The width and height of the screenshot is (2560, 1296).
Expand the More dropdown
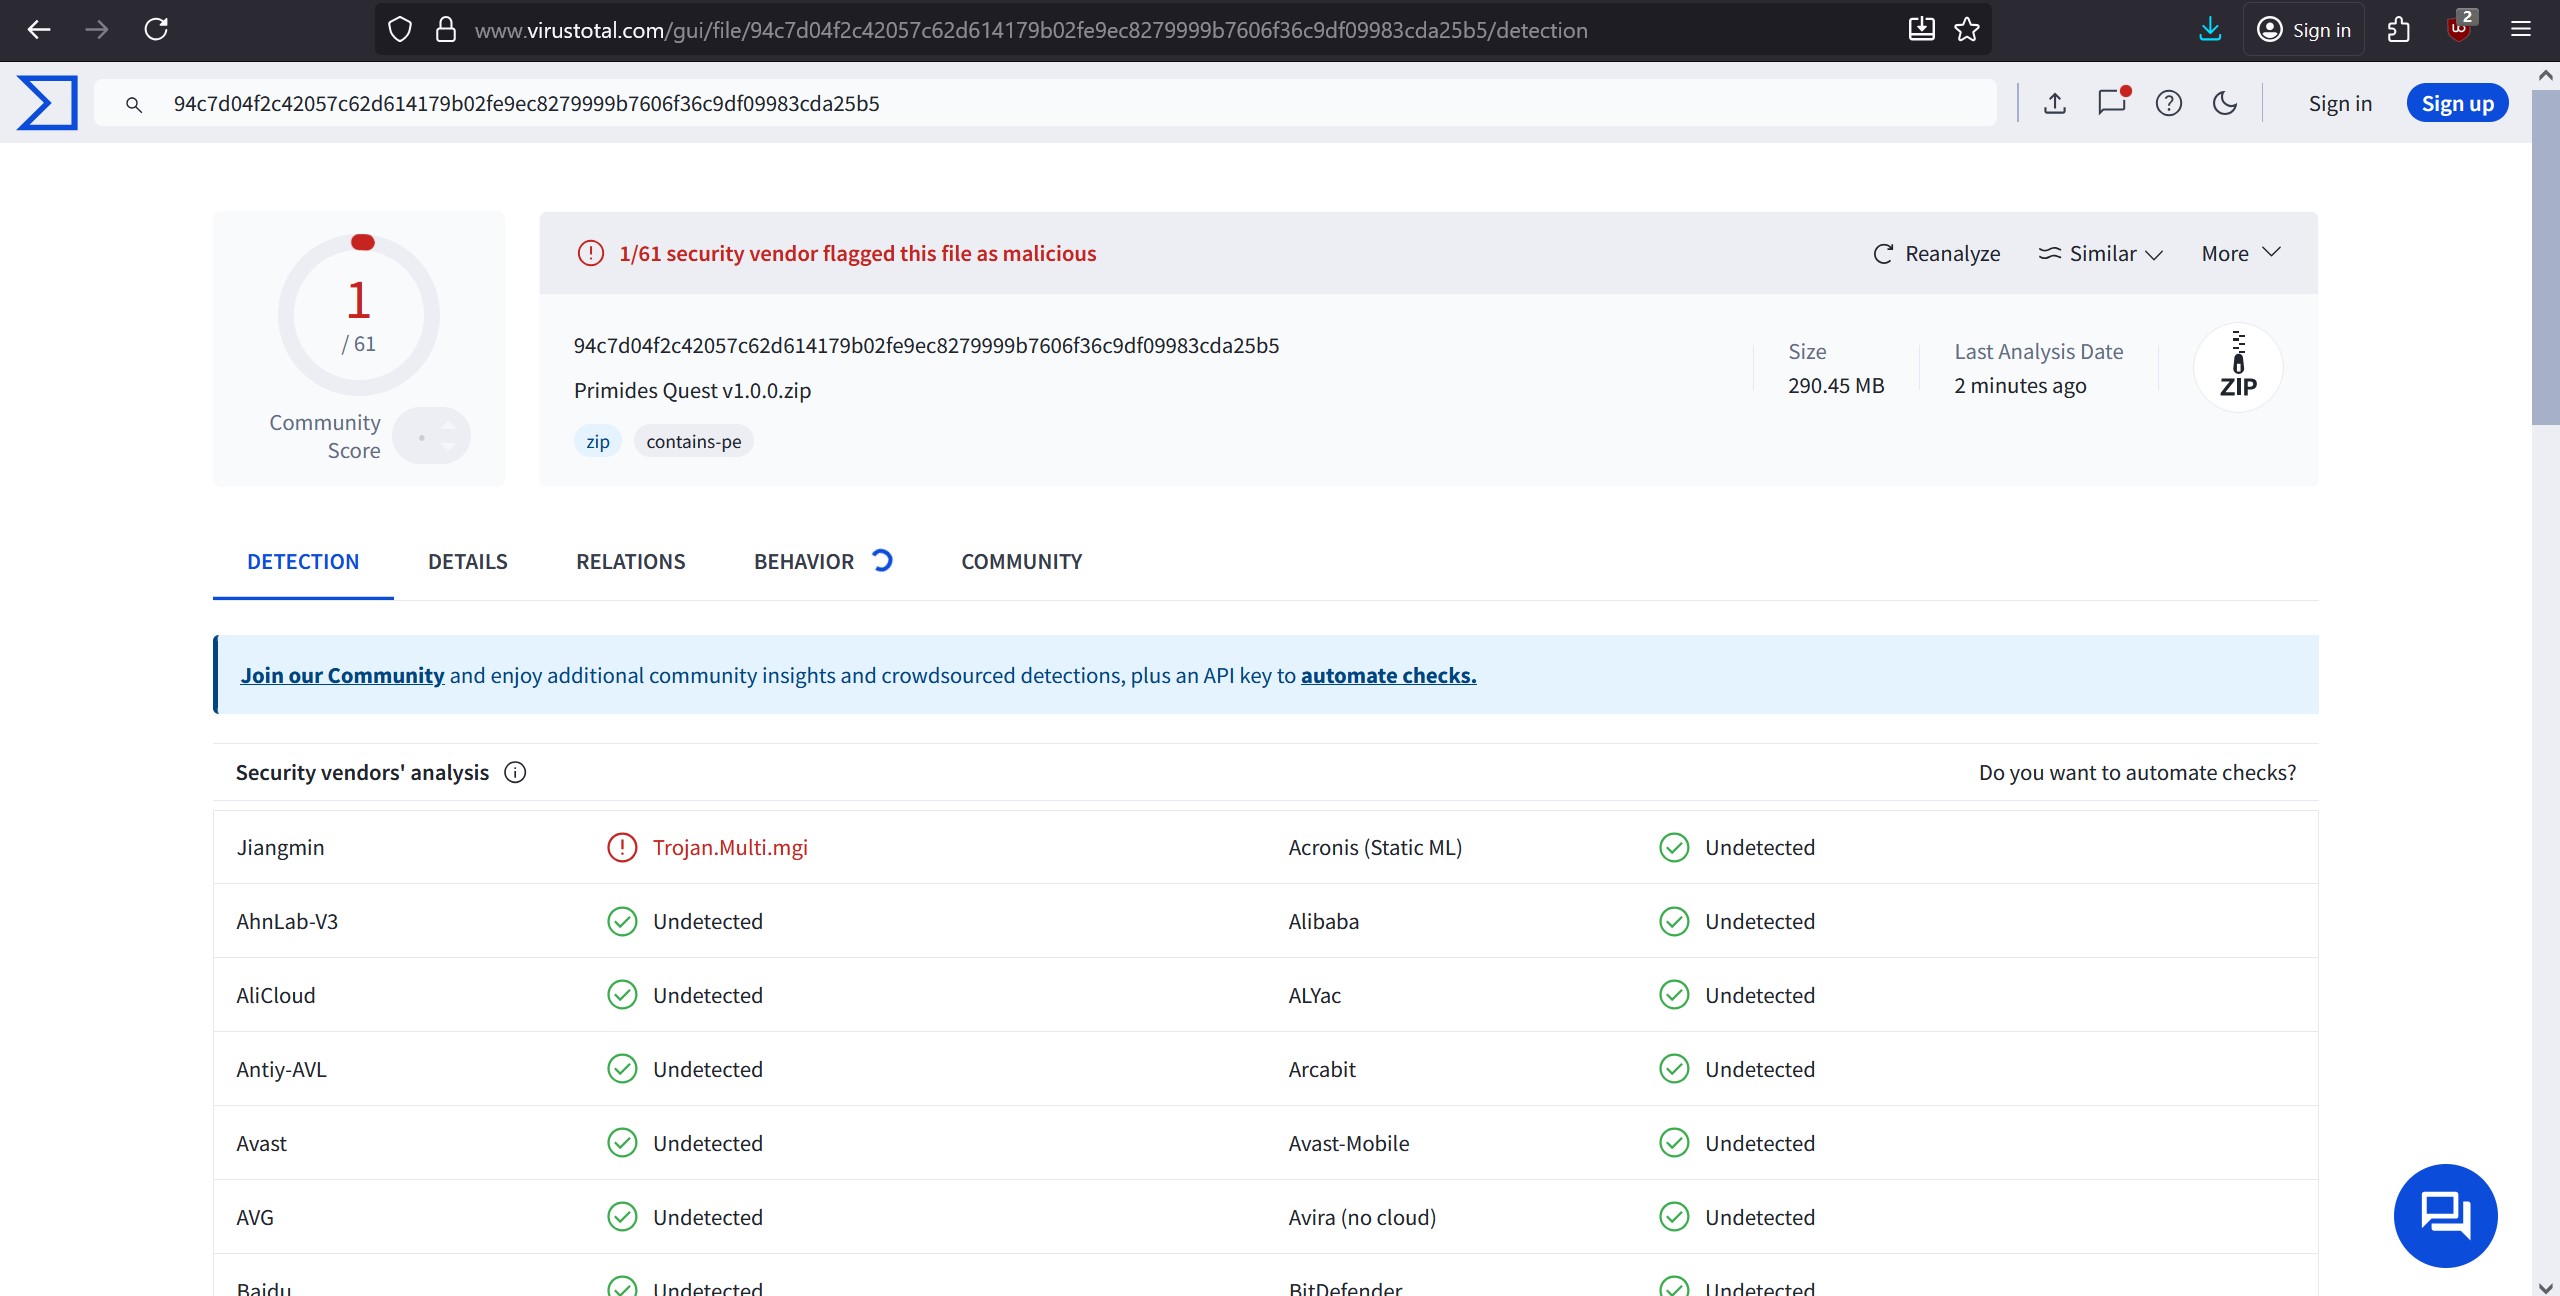(x=2241, y=254)
